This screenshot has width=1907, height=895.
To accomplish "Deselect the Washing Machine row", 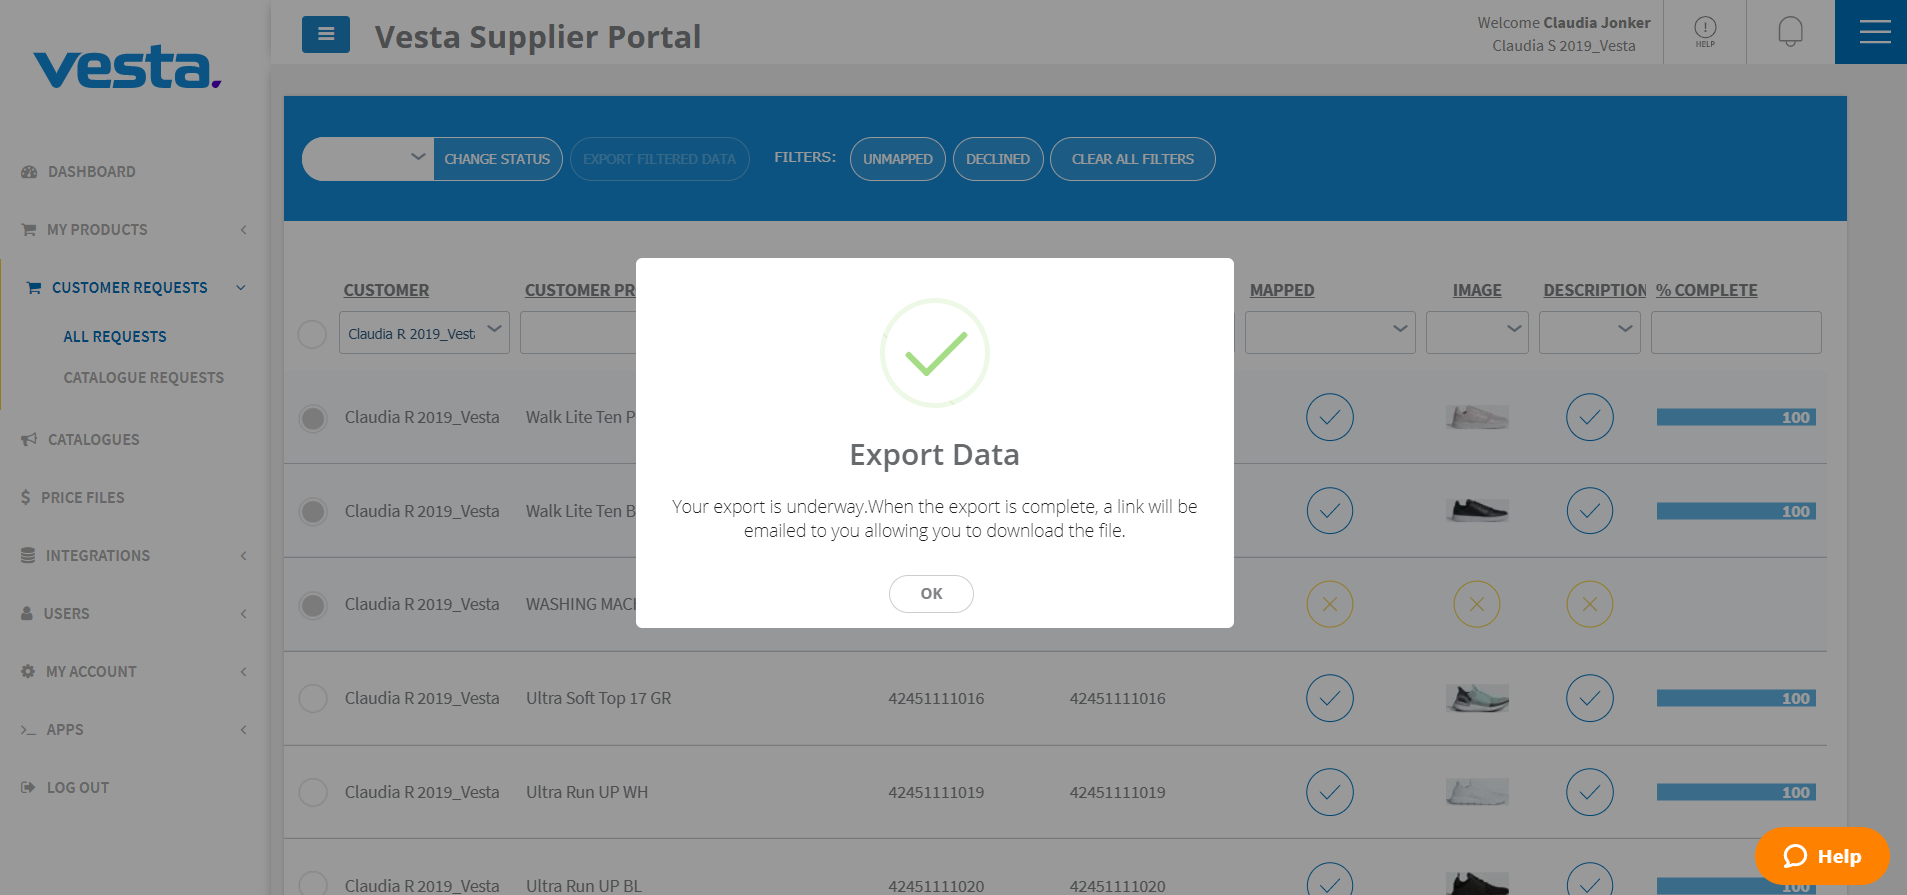I will [313, 605].
